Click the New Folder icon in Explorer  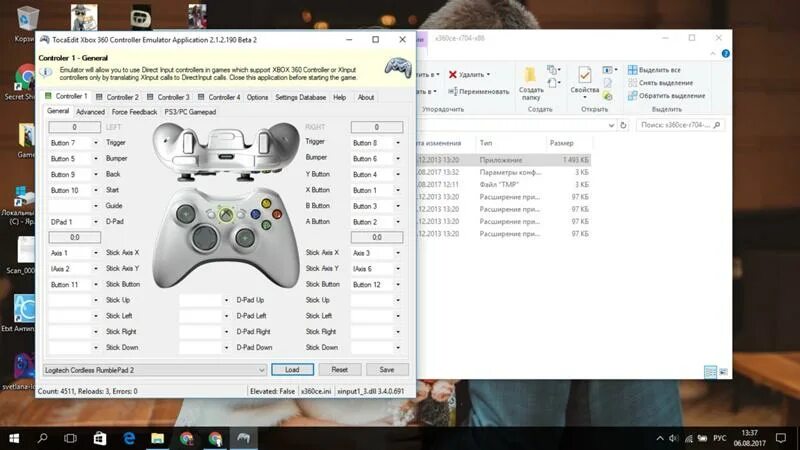pos(531,76)
